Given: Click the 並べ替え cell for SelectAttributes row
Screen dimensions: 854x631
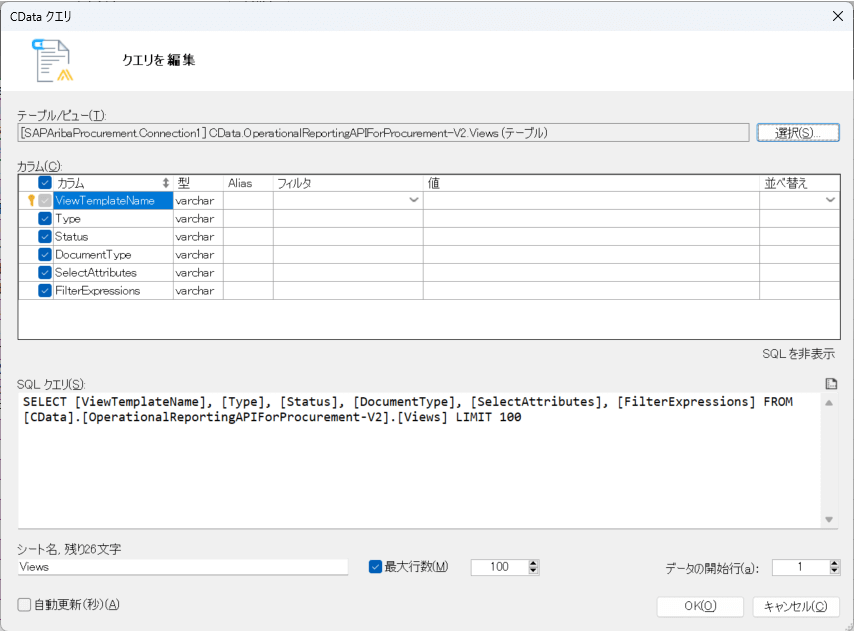Looking at the screenshot, I should point(800,272).
